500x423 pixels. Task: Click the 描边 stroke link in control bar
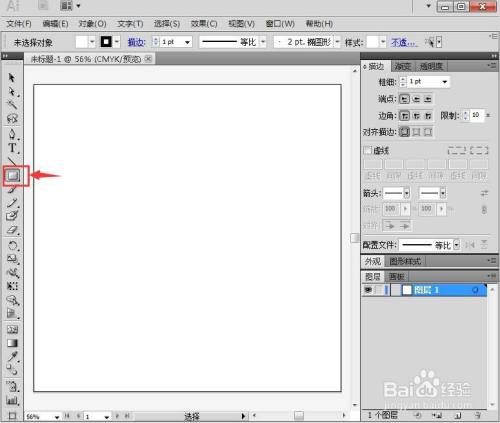(x=136, y=42)
